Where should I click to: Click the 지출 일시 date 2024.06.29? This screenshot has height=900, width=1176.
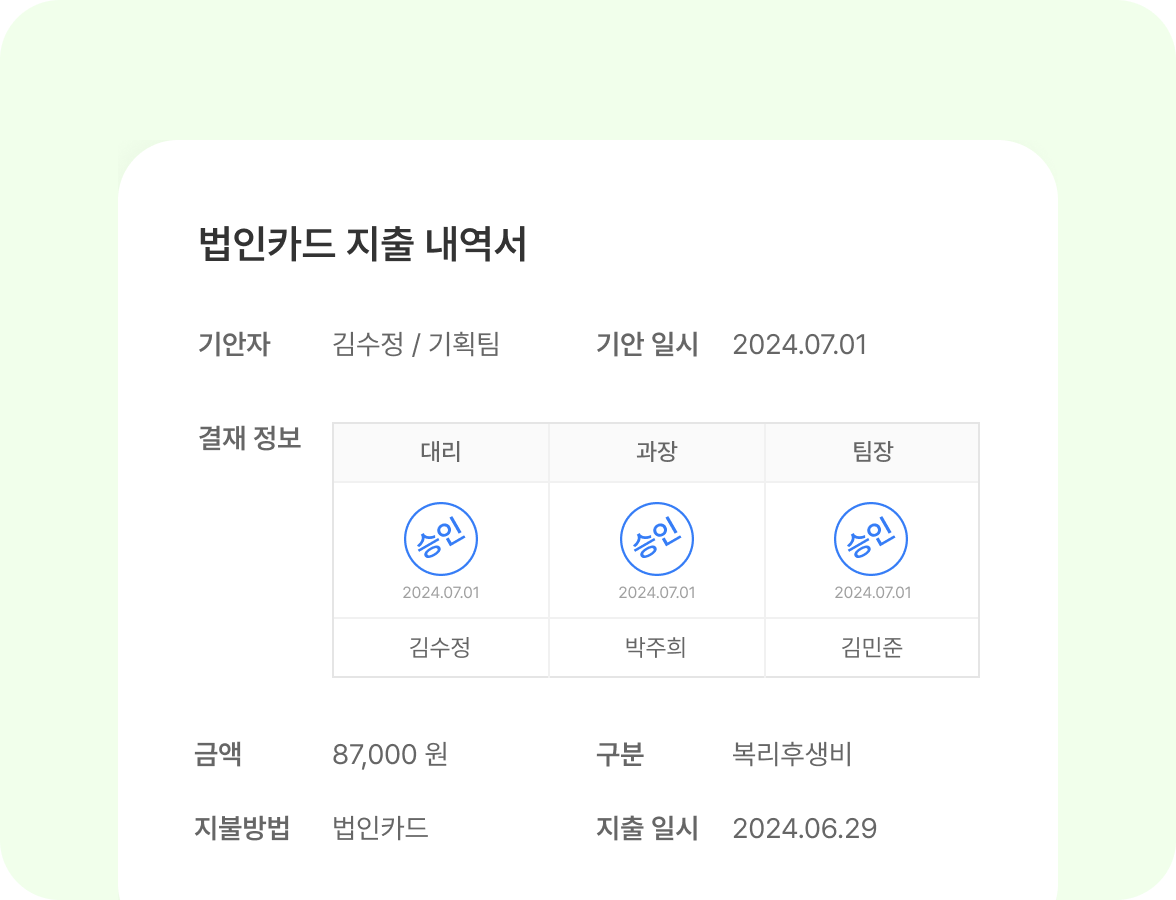(806, 828)
